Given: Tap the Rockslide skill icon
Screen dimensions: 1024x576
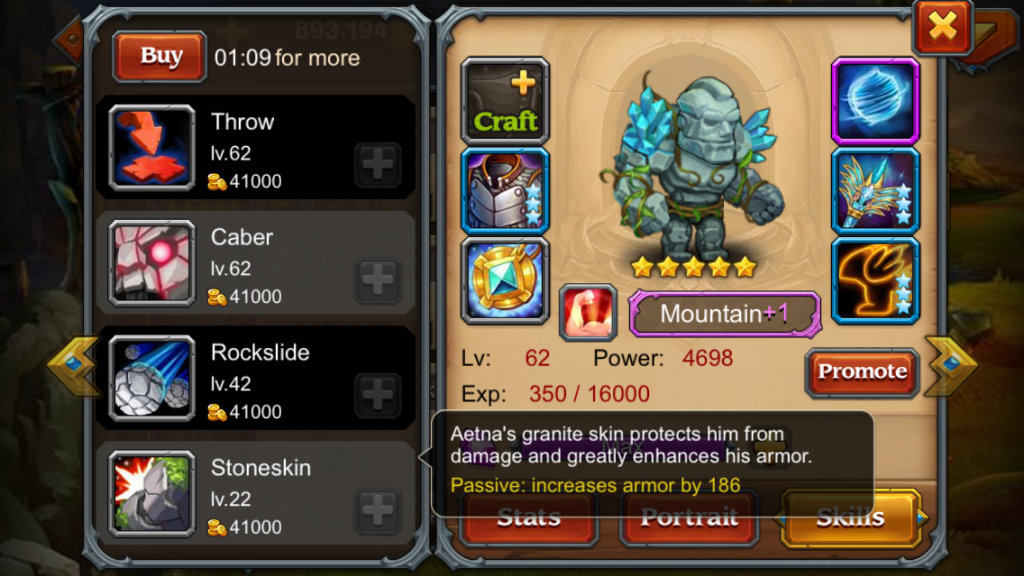Looking at the screenshot, I should pos(152,378).
